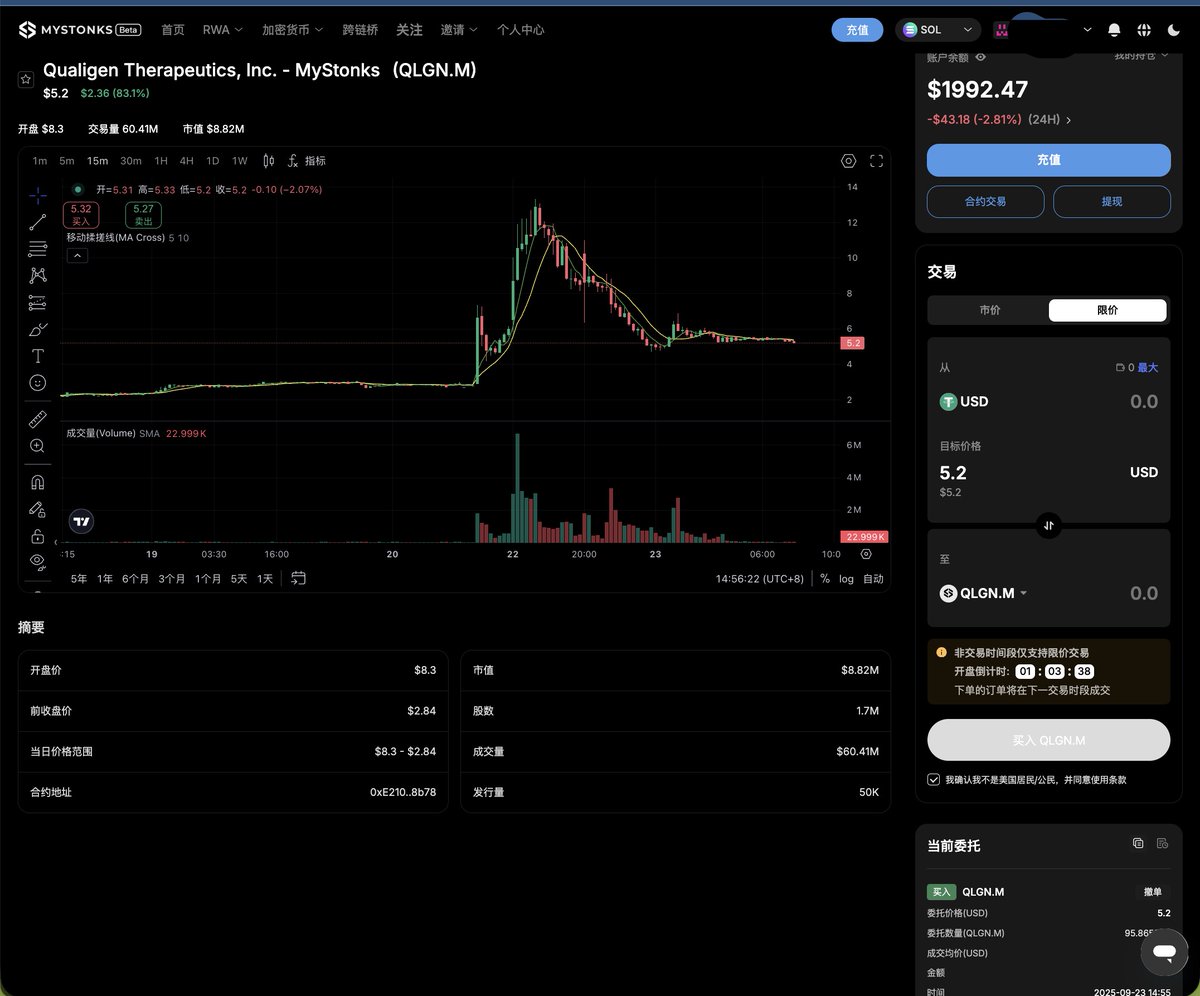Open chart settings hexagon icon

[849, 161]
